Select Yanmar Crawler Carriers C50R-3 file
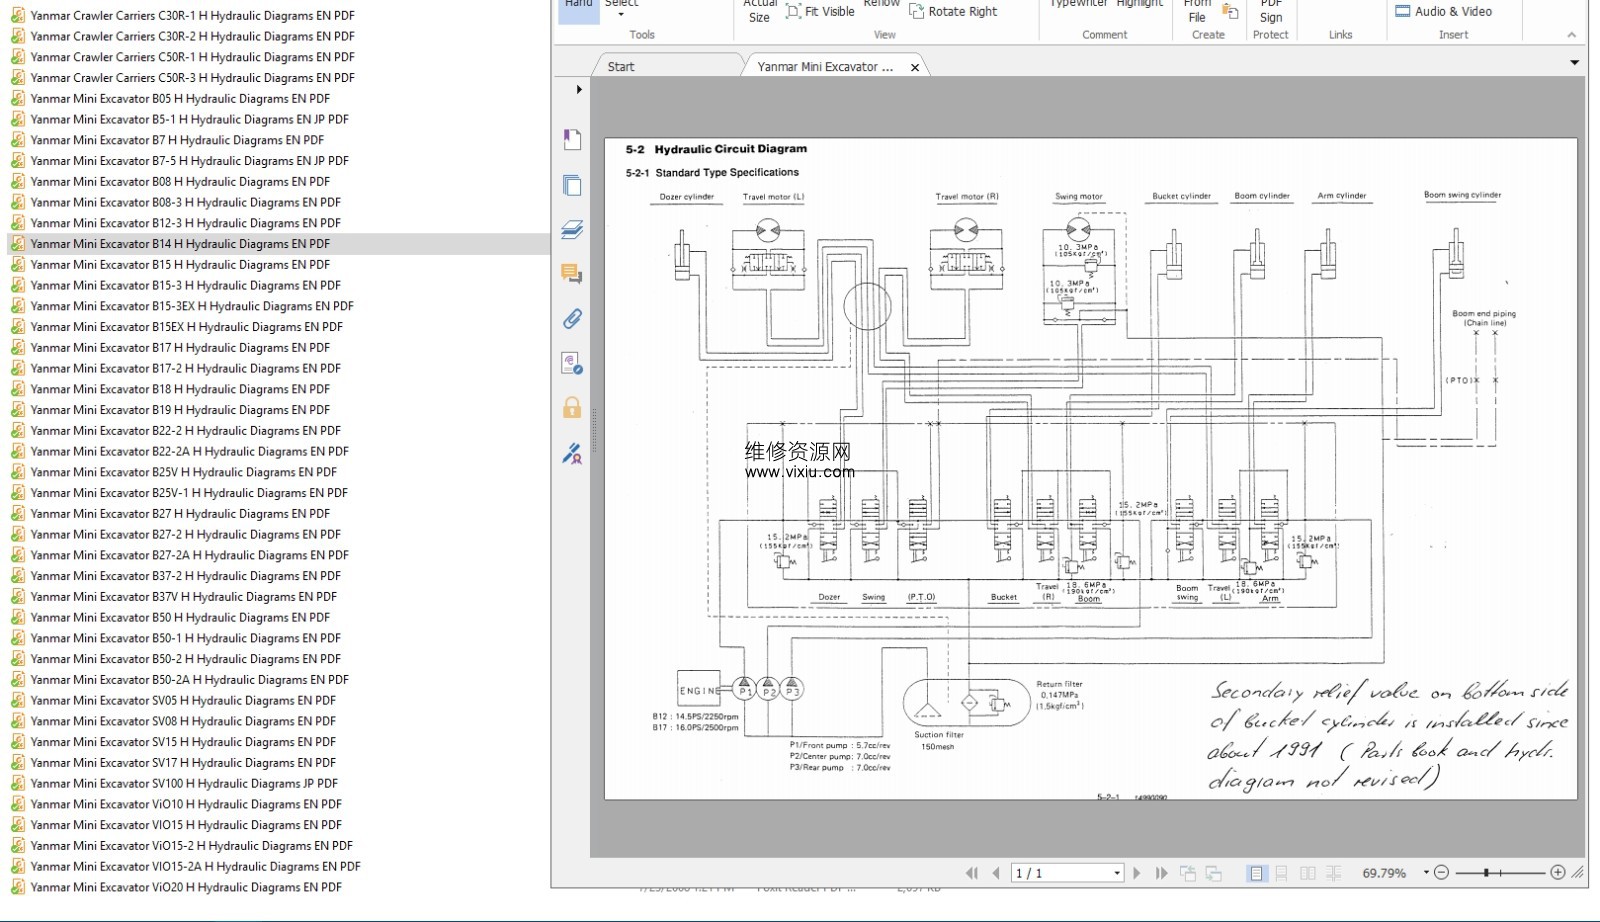Image resolution: width=1600 pixels, height=922 pixels. coord(193,78)
